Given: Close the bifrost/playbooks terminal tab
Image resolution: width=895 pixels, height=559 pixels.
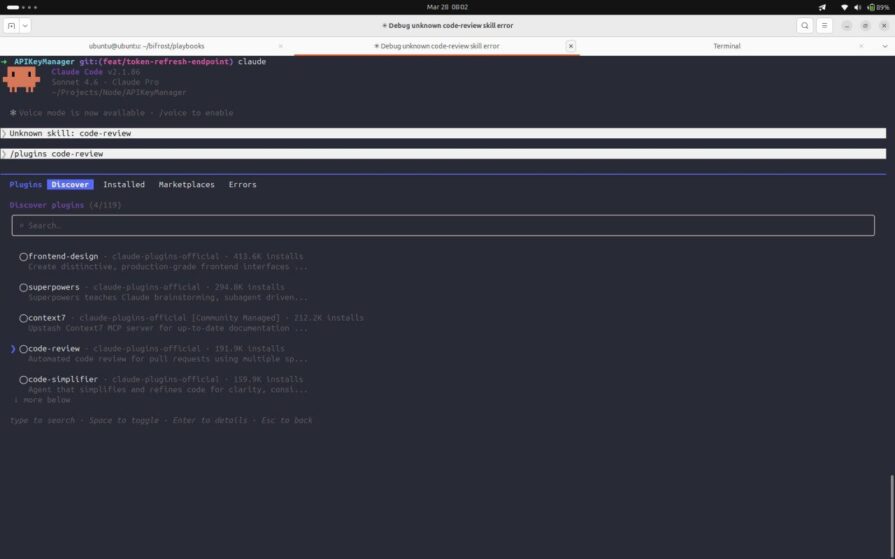Looking at the screenshot, I should (x=280, y=46).
